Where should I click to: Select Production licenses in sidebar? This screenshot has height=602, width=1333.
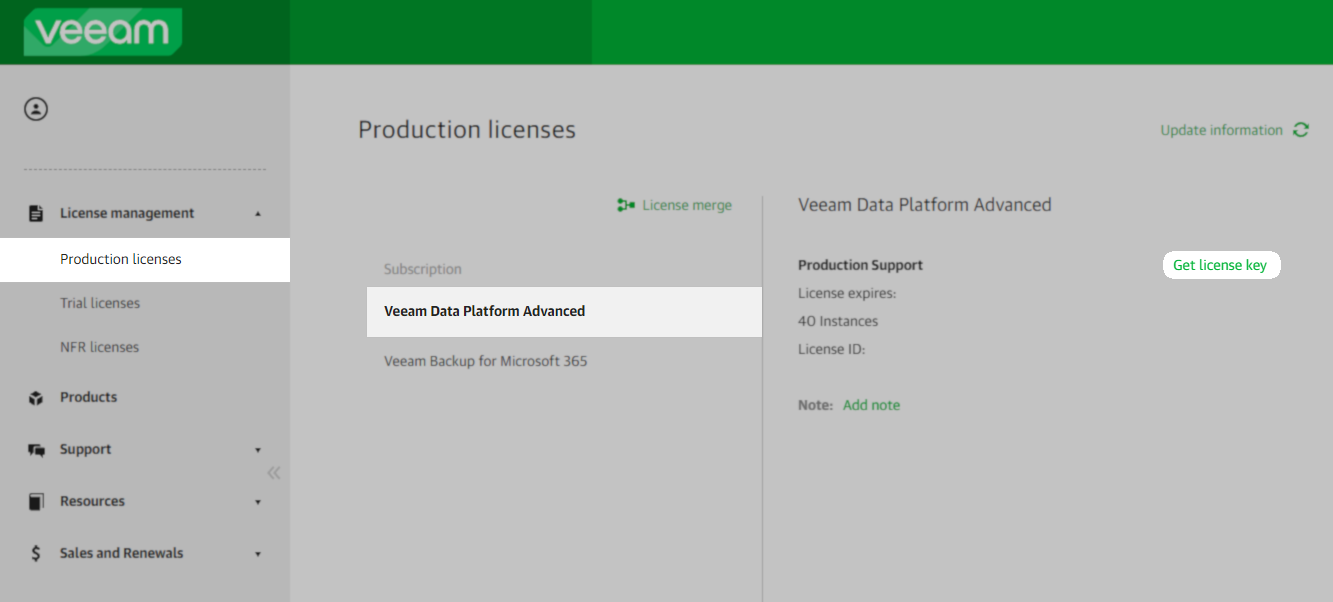point(145,260)
